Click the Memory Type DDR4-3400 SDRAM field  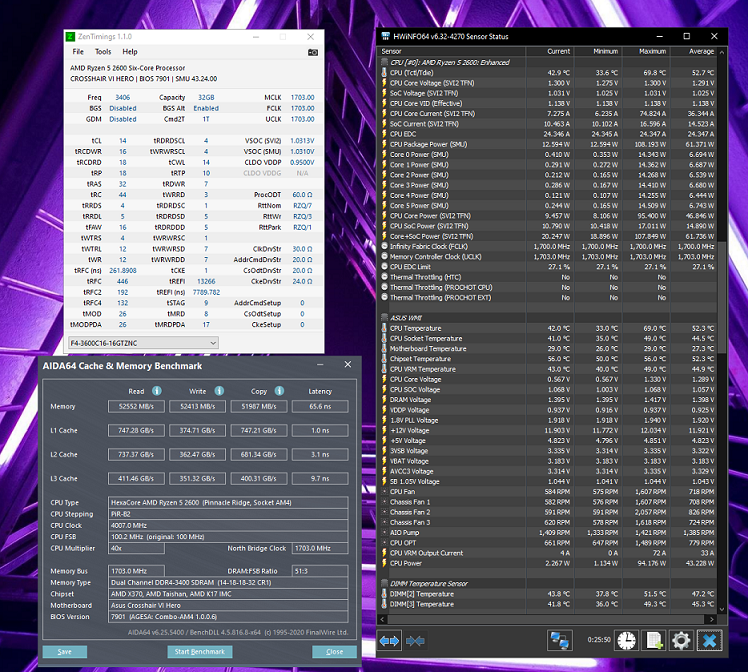pos(229,582)
